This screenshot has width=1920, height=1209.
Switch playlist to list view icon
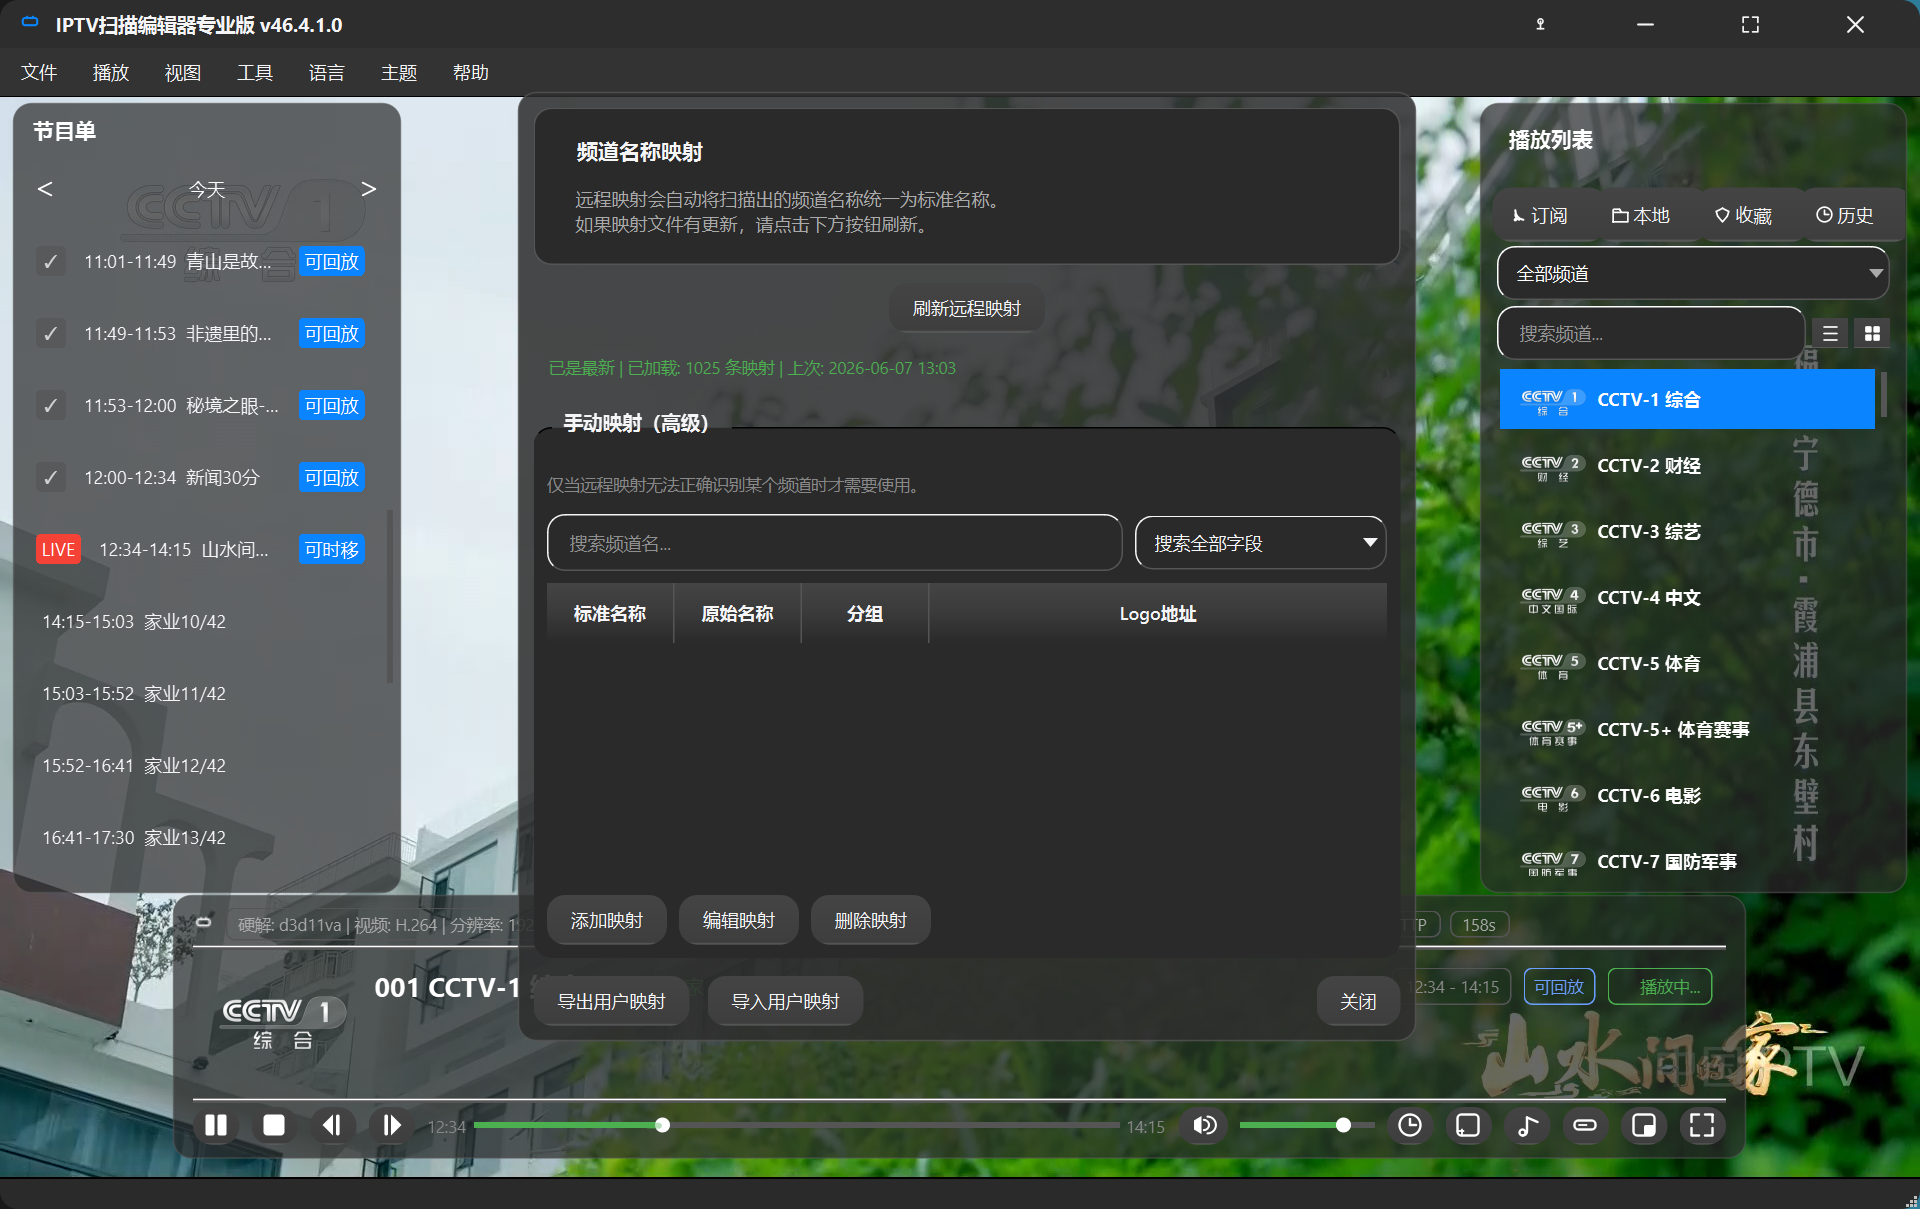1830,334
